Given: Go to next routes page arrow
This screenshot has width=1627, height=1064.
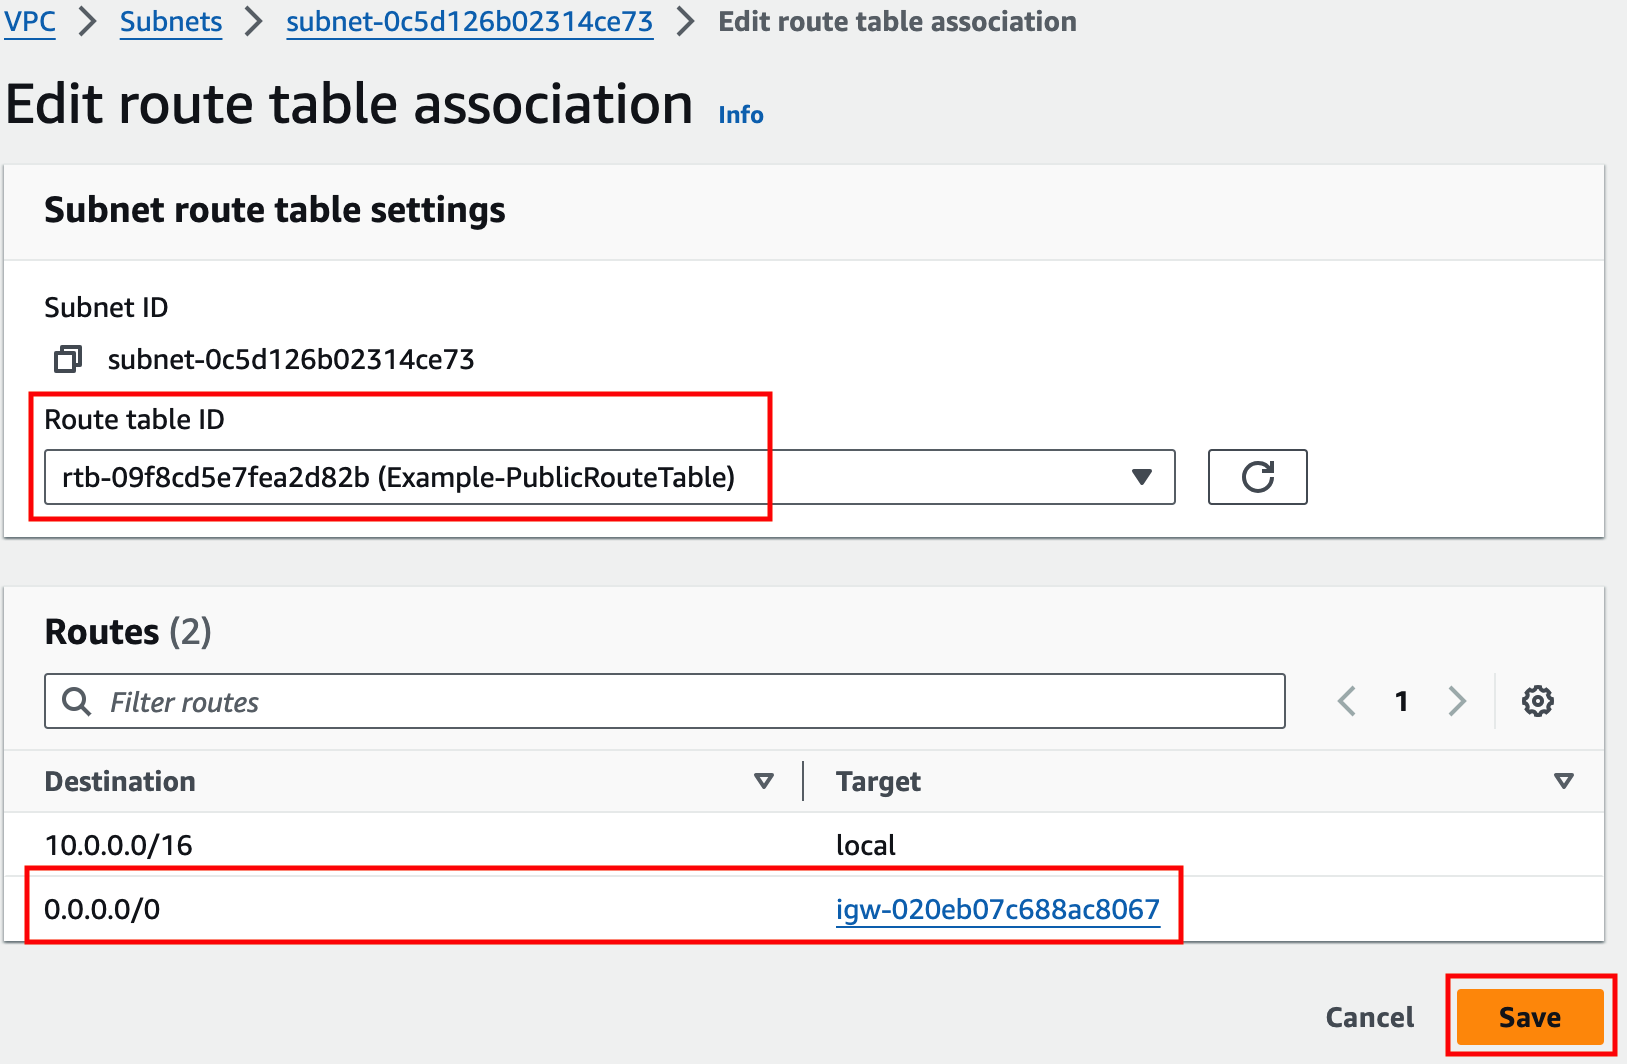Looking at the screenshot, I should click(1457, 701).
